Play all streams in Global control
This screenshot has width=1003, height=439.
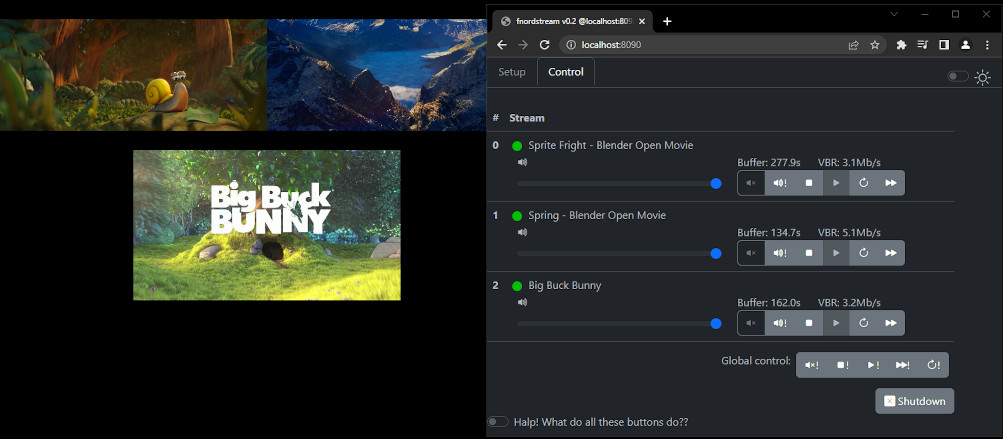pyautogui.click(x=873, y=365)
